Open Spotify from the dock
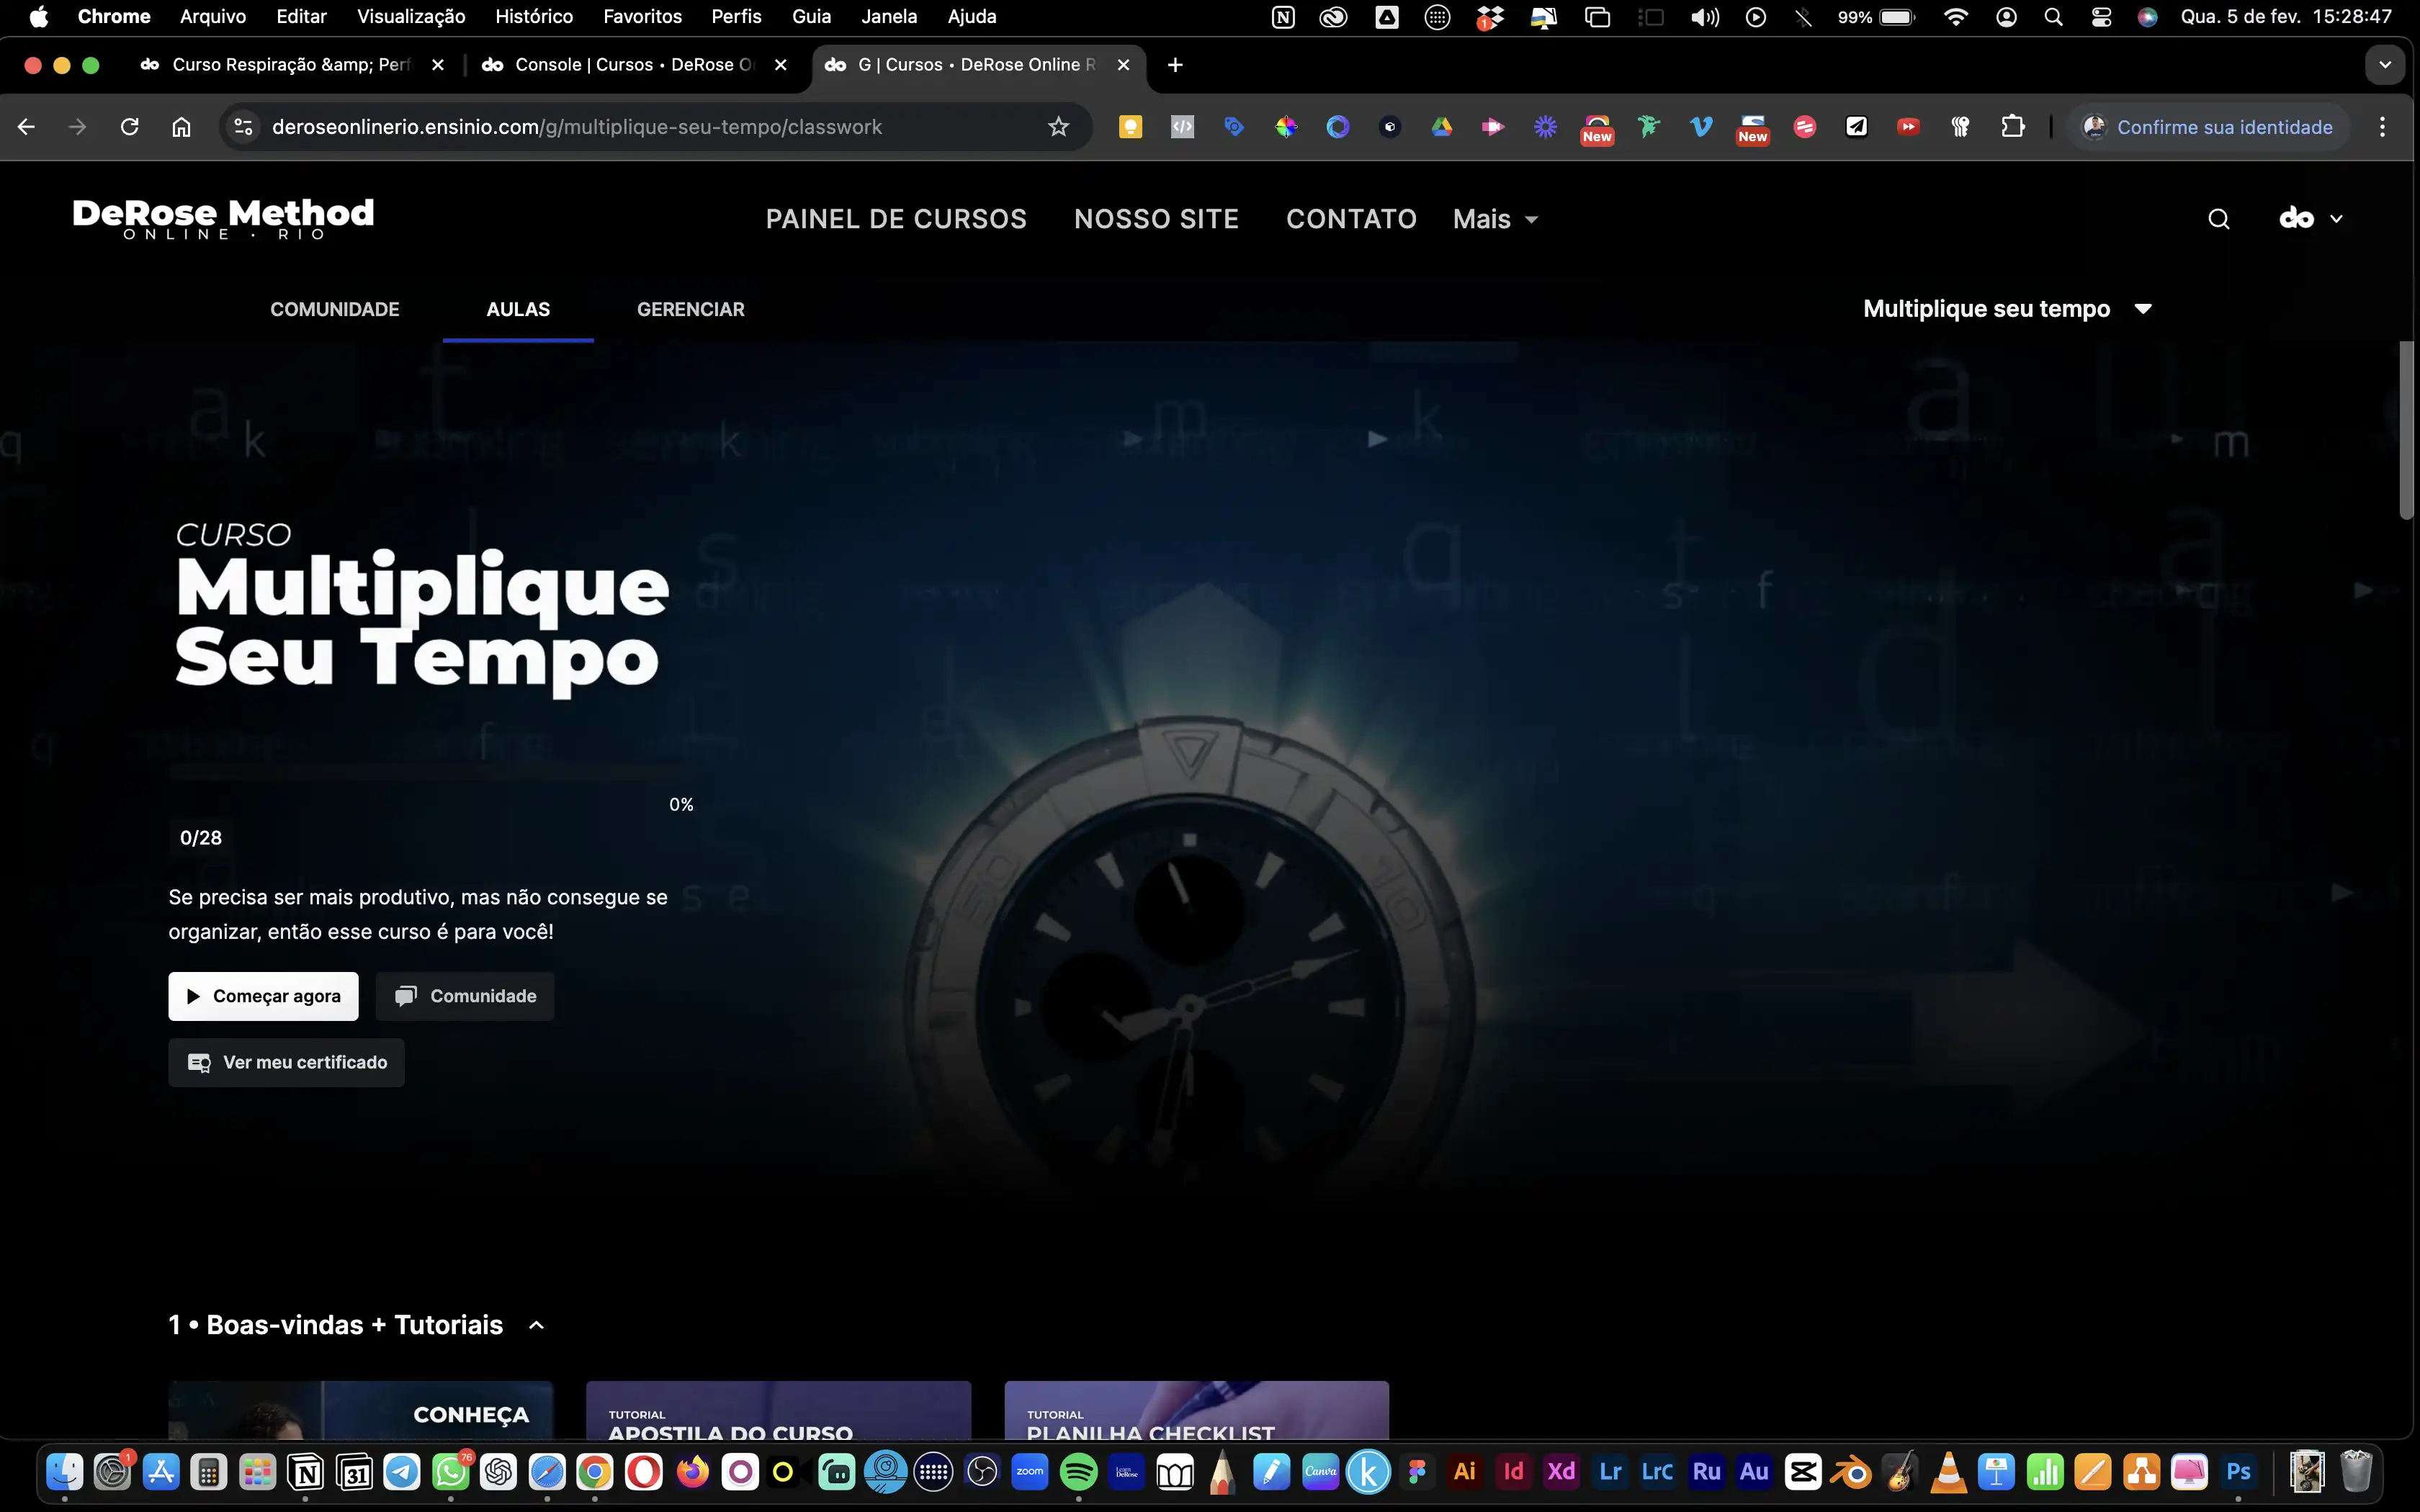The height and width of the screenshot is (1512, 2420). (1078, 1472)
